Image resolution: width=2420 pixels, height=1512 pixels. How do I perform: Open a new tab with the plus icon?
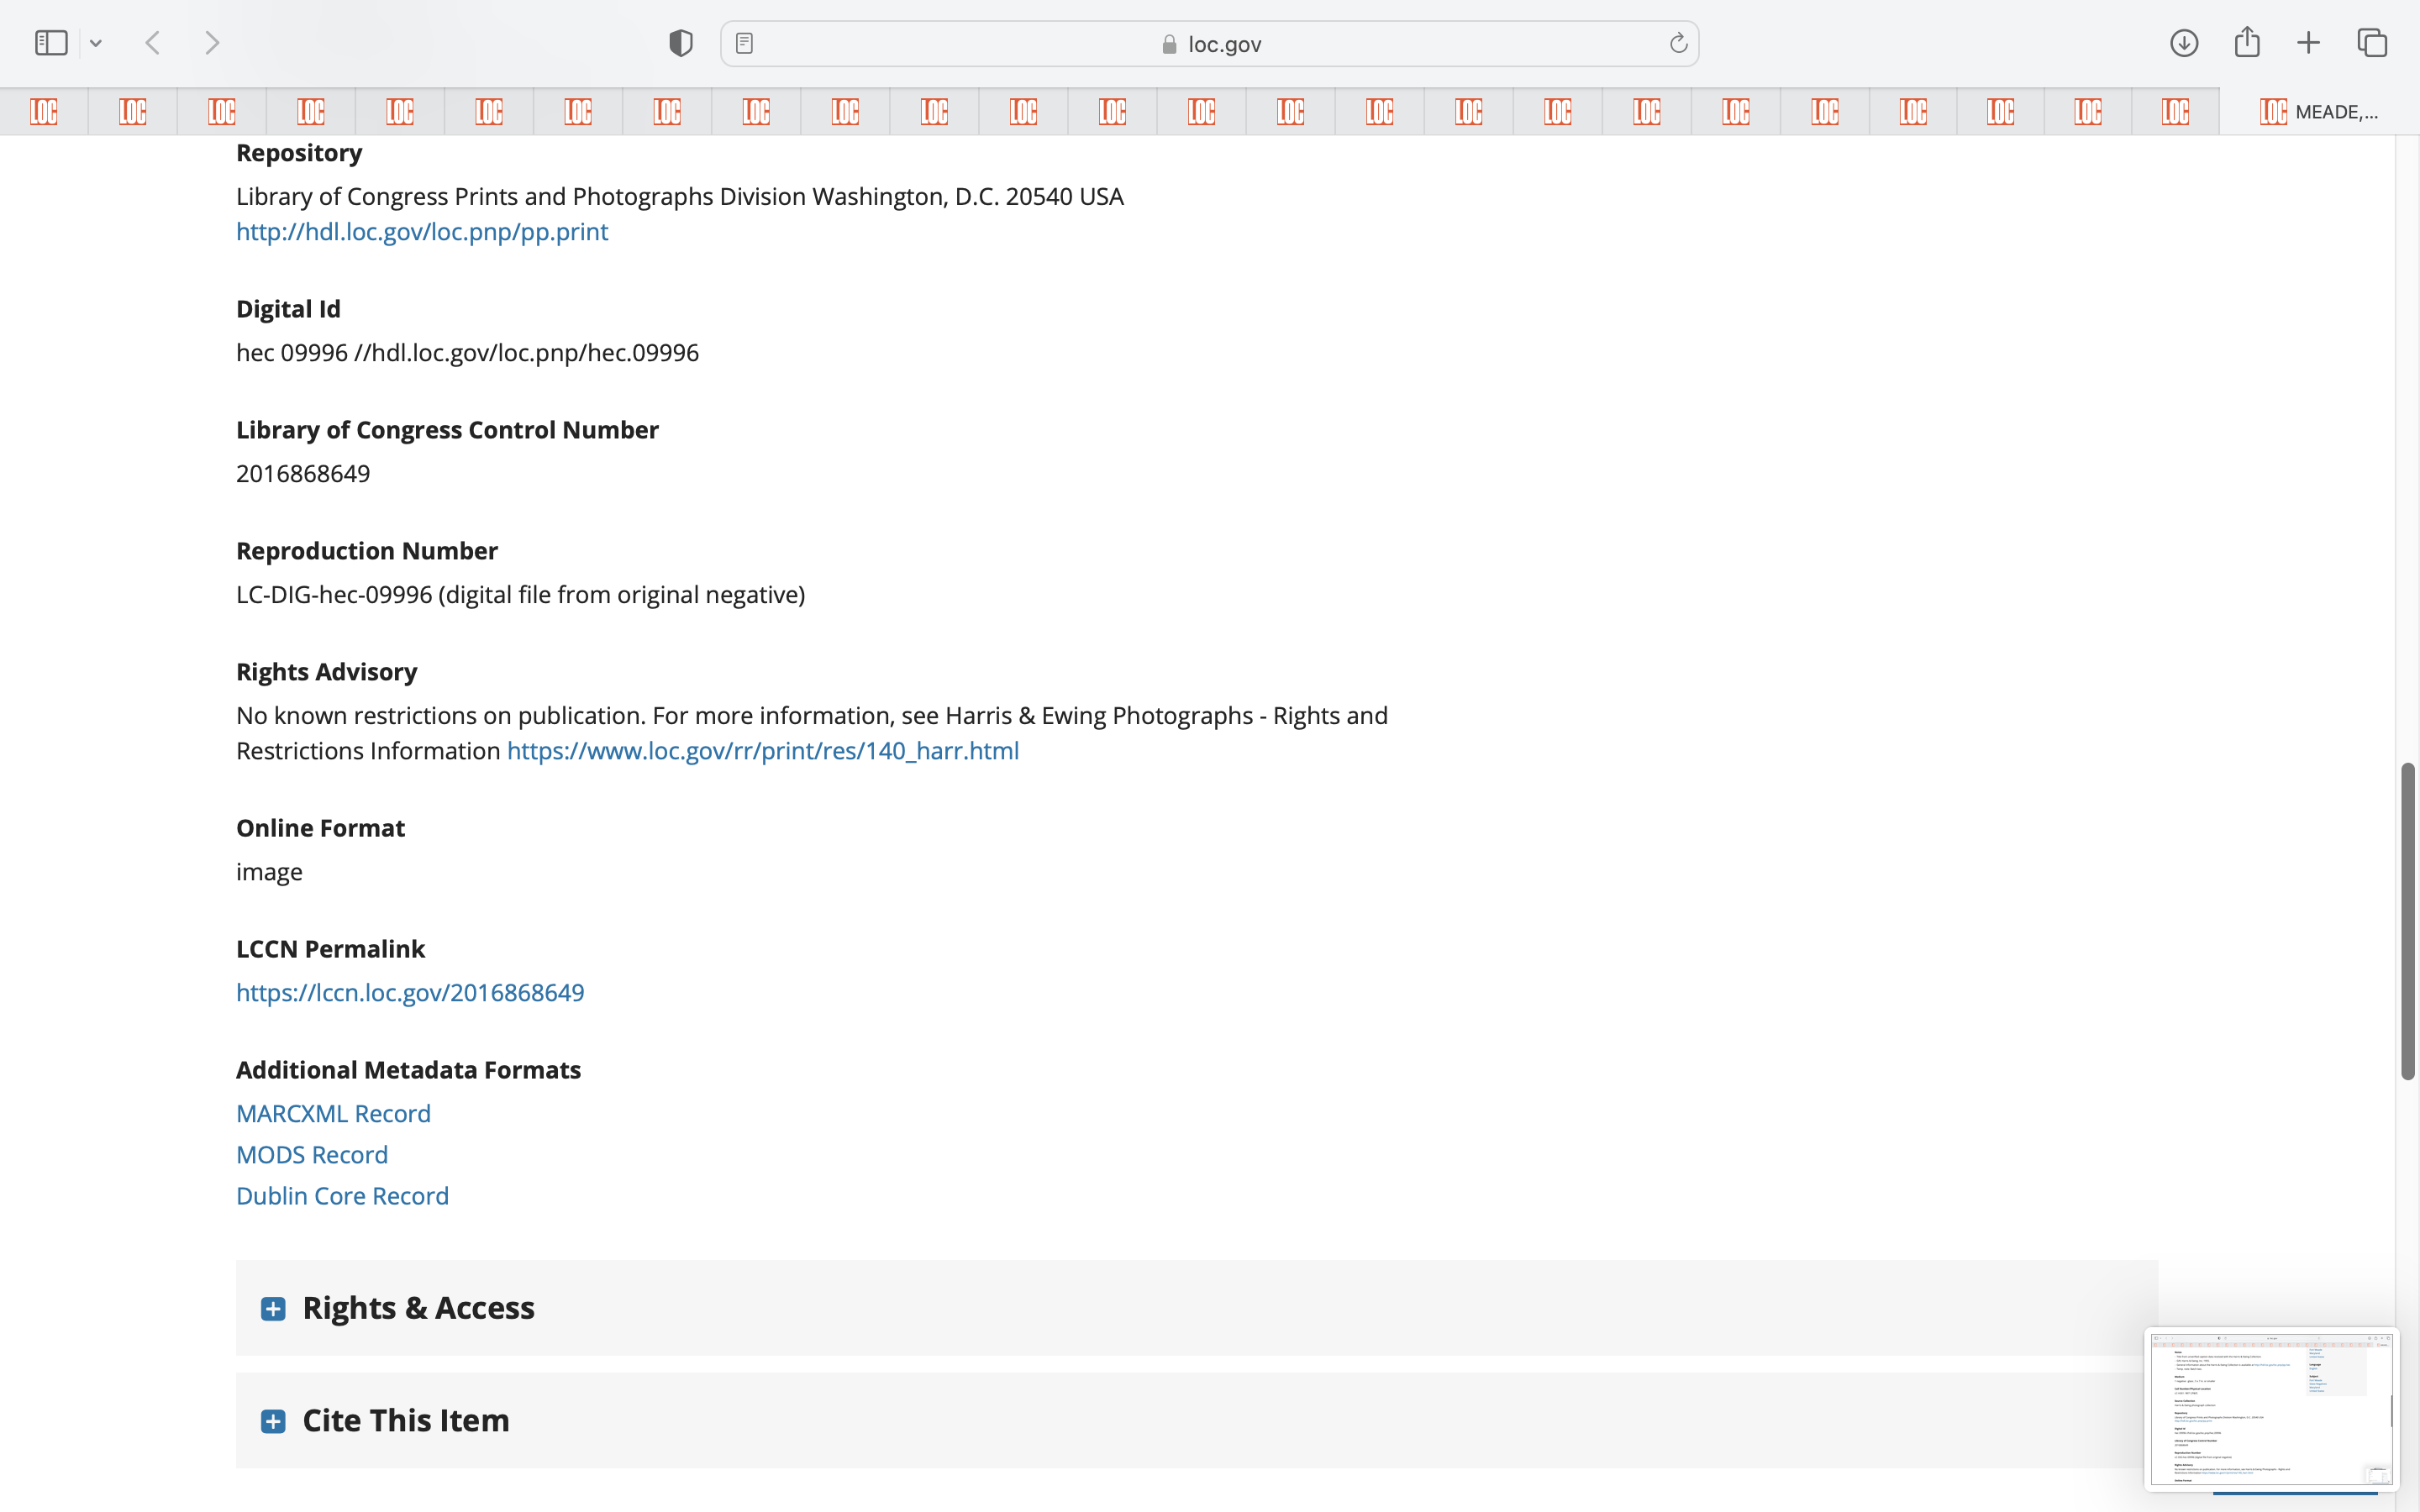point(2308,43)
